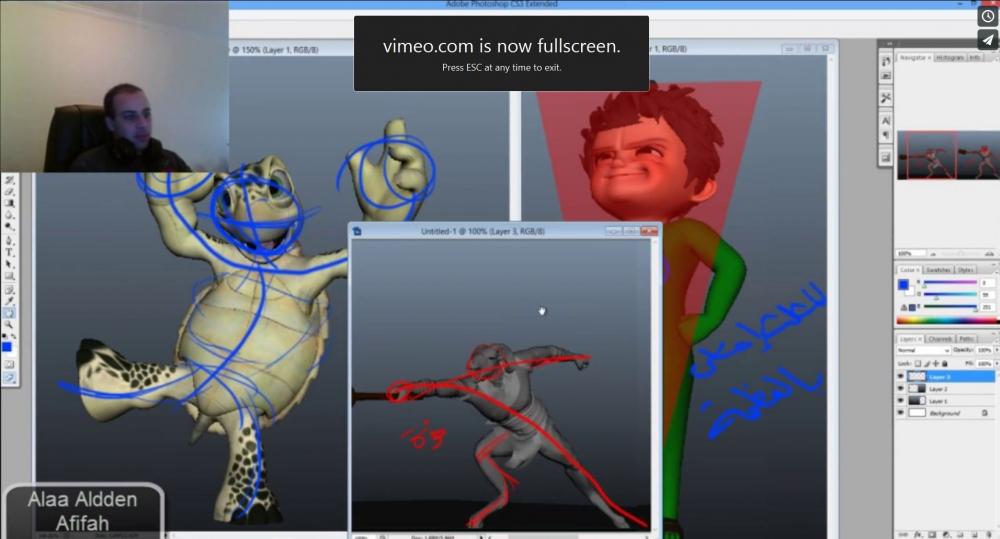Click the foreground color swatch in Color panel
This screenshot has height=539, width=1000.
904,284
